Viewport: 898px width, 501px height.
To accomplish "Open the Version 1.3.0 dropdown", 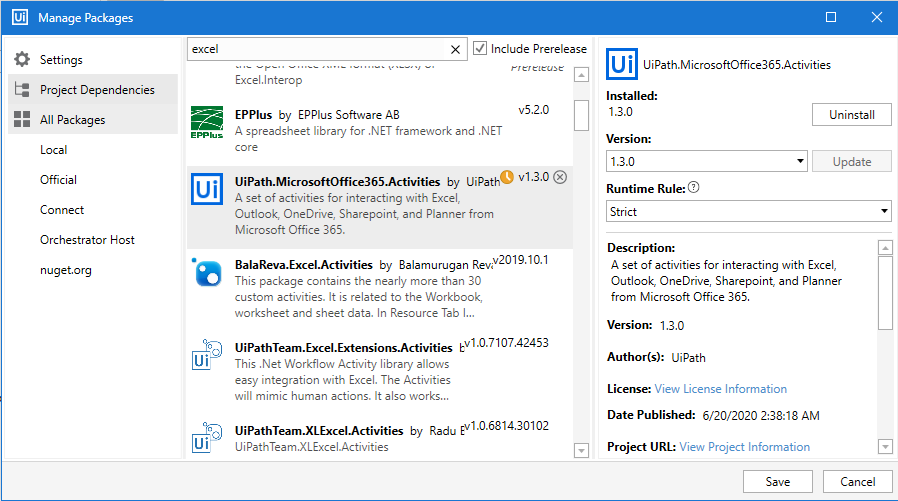I will [707, 161].
